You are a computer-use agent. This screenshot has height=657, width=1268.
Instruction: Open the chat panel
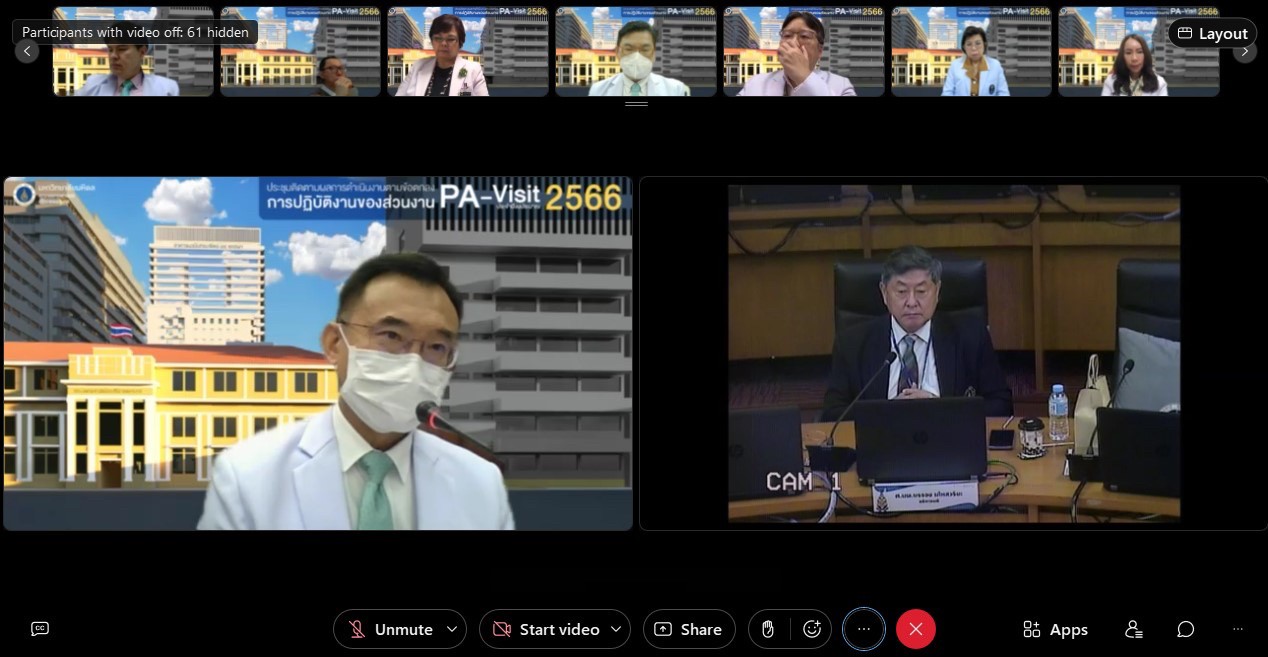pyautogui.click(x=1185, y=629)
